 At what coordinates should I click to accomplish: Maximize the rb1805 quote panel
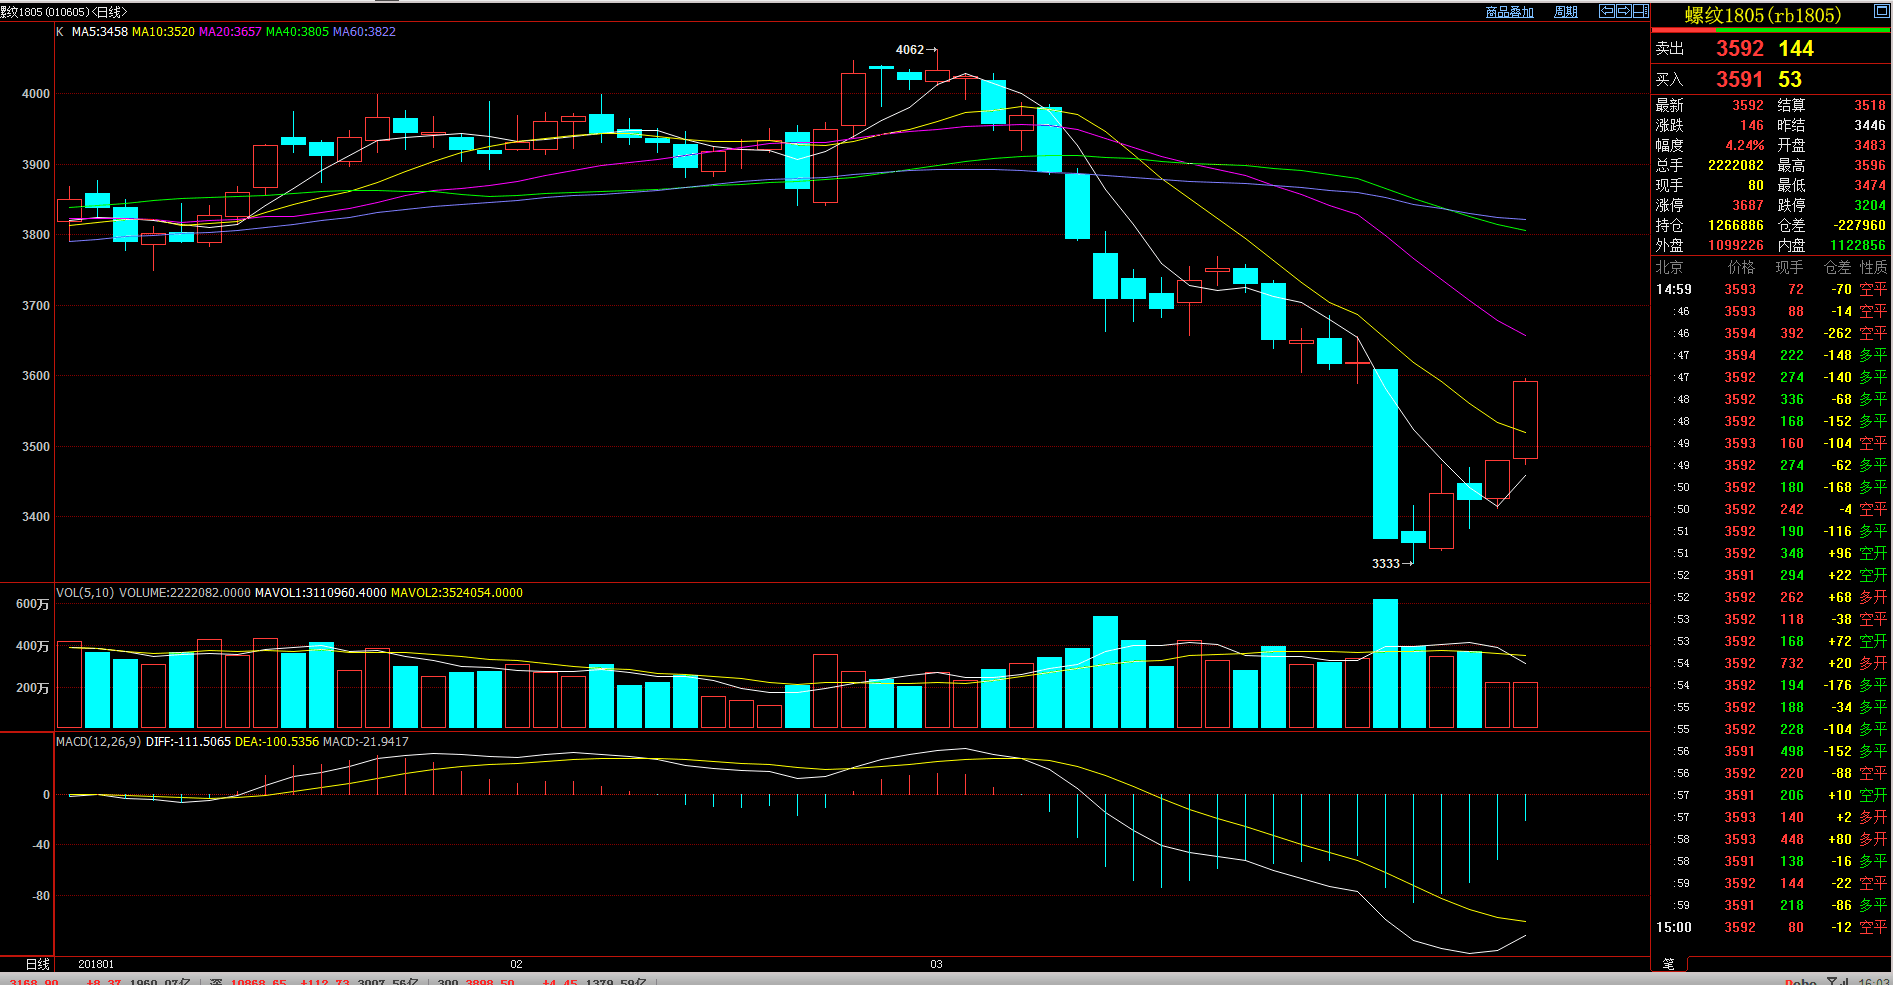coord(1880,13)
